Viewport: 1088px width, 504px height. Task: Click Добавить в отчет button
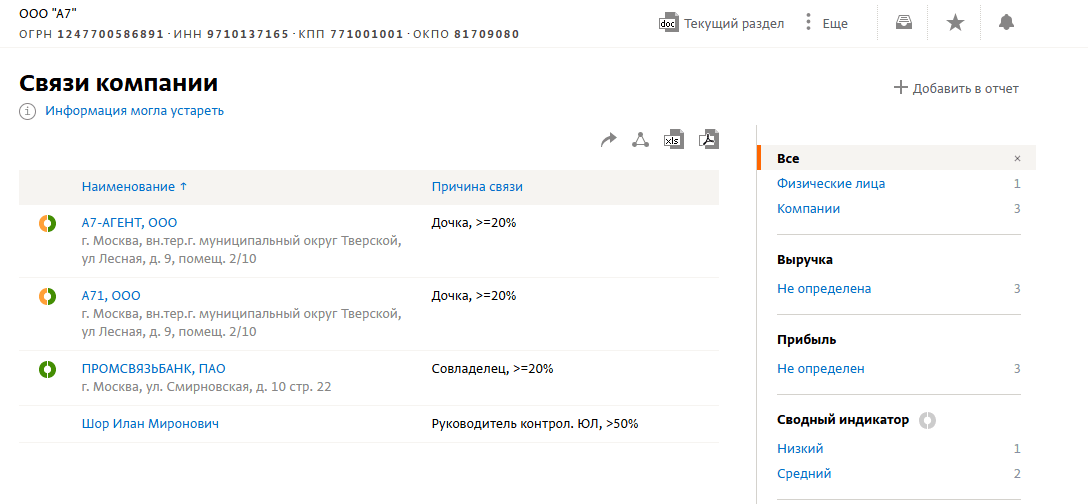point(956,88)
